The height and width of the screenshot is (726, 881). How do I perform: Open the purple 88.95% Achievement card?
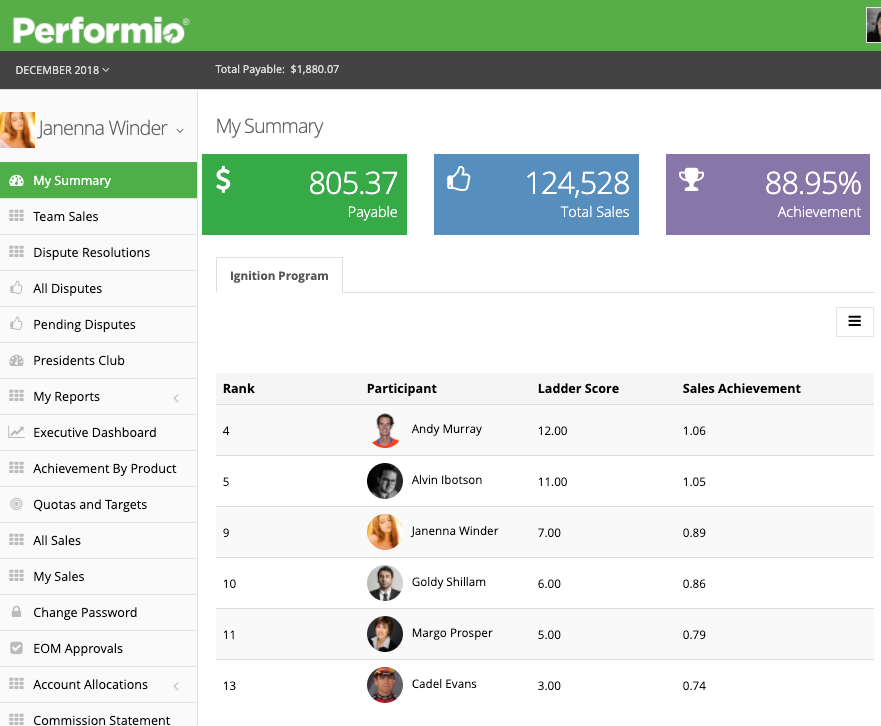(x=768, y=194)
